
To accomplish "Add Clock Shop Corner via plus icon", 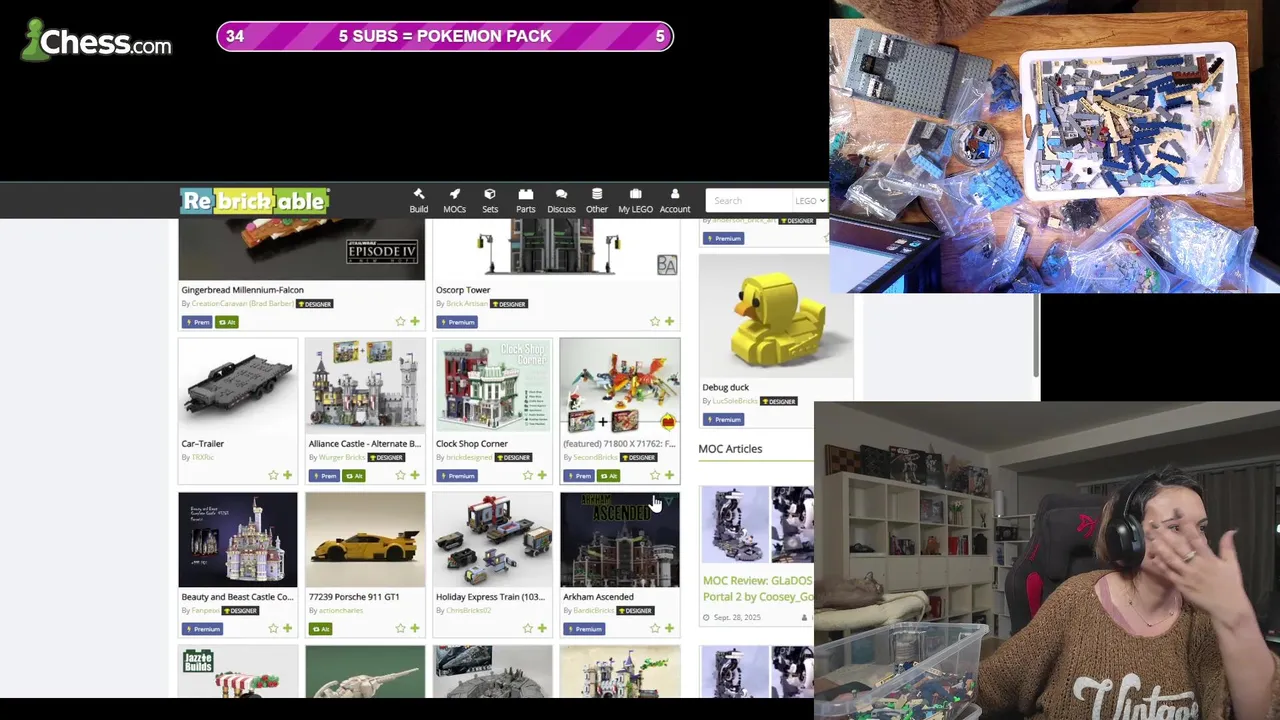I will (x=542, y=476).
